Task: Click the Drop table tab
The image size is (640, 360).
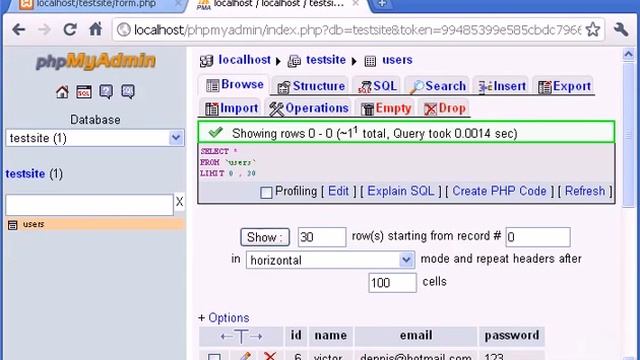Action: pyautogui.click(x=444, y=108)
